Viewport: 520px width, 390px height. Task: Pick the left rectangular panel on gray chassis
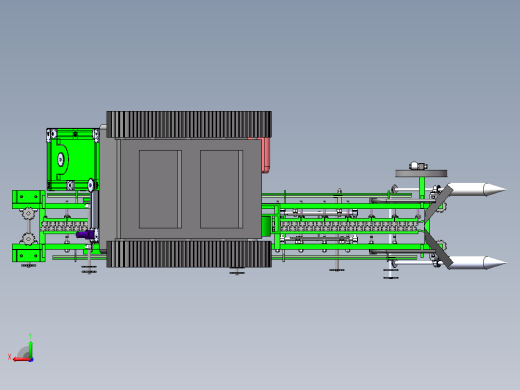click(160, 189)
